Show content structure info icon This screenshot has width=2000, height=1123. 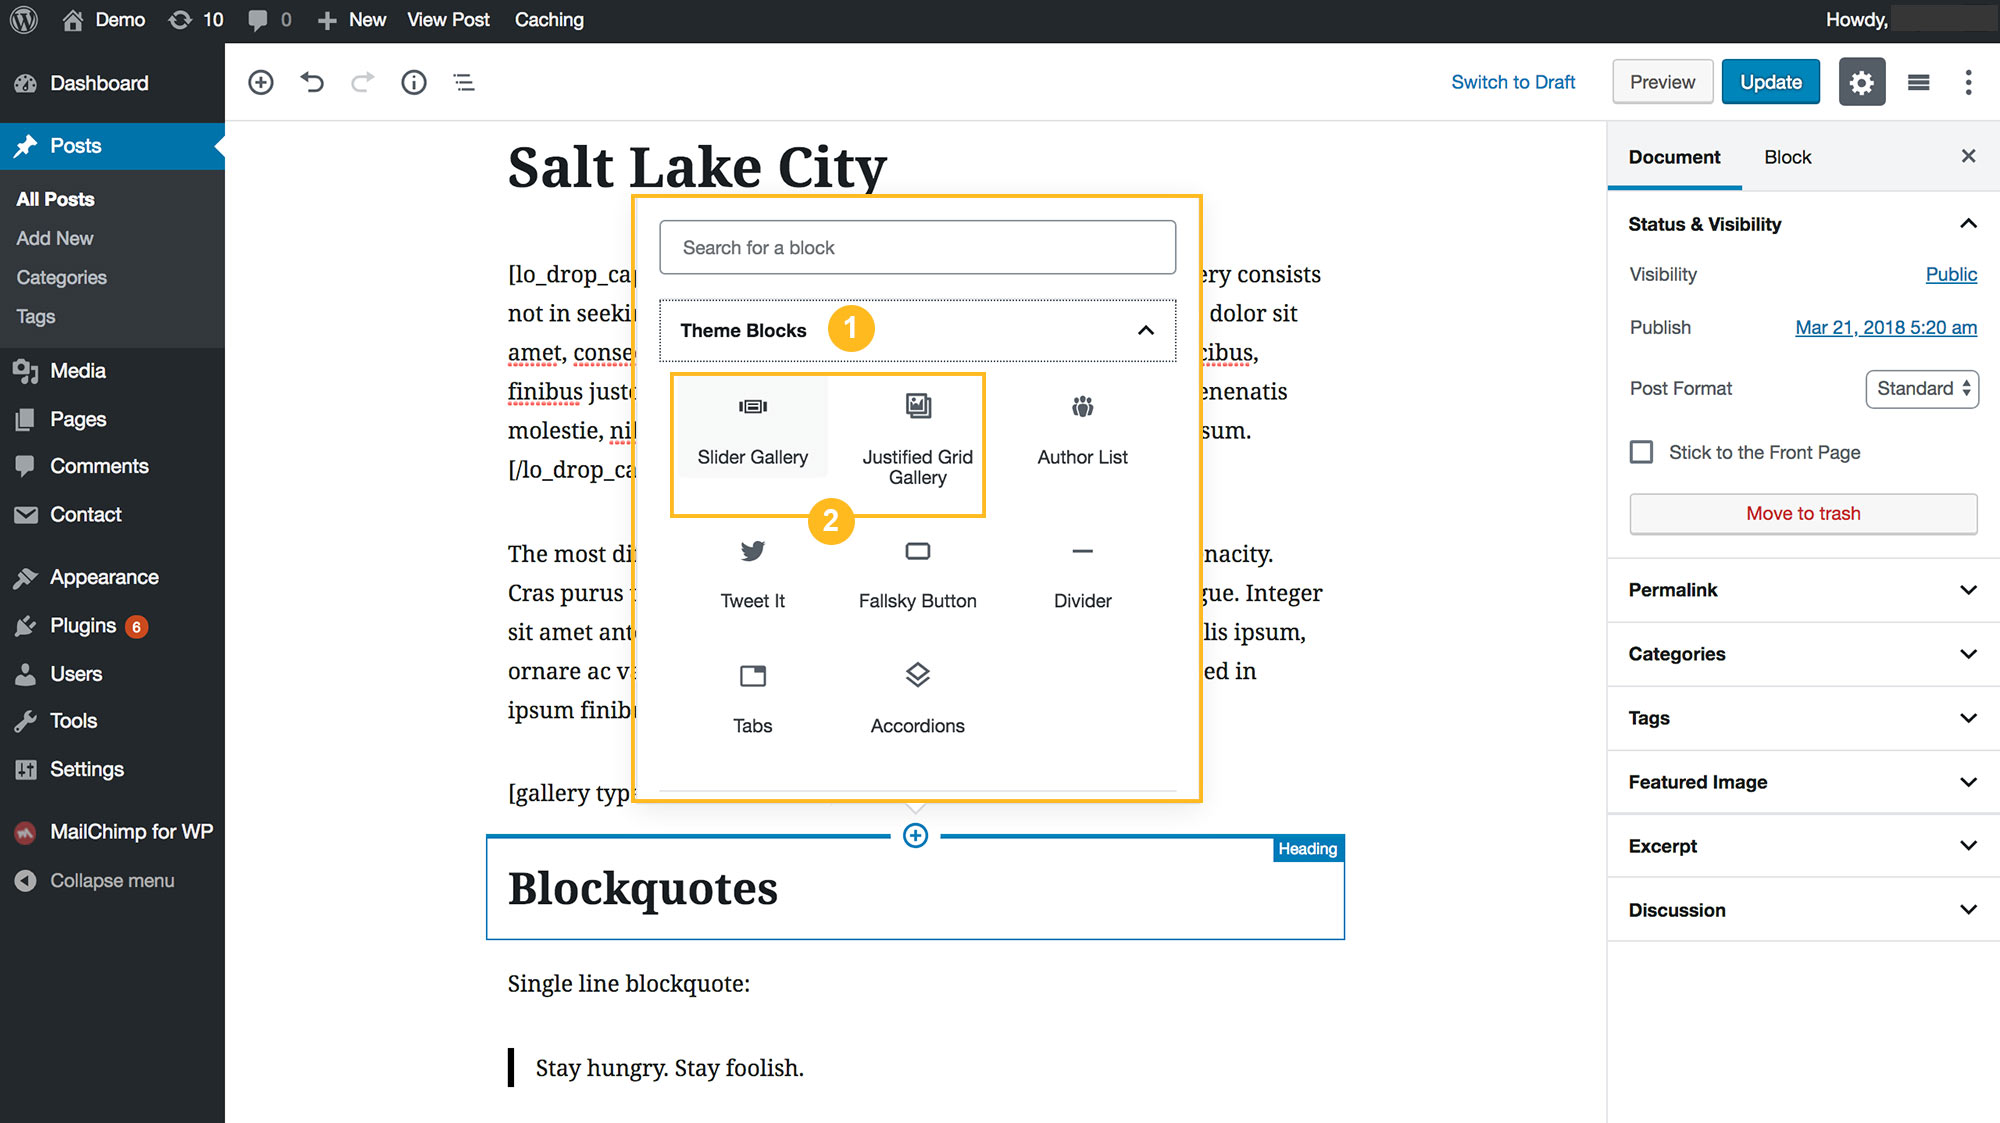coord(414,82)
